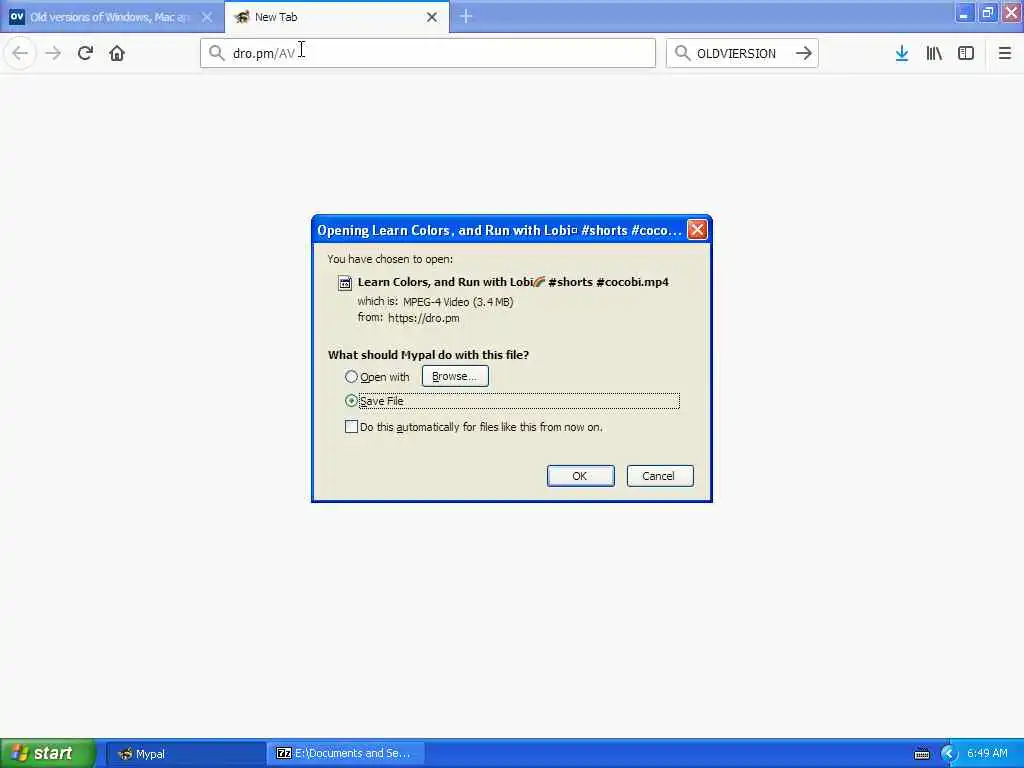This screenshot has width=1024, height=768.
Task: Click the Mypal icon on New Tab
Action: pyautogui.click(x=242, y=17)
